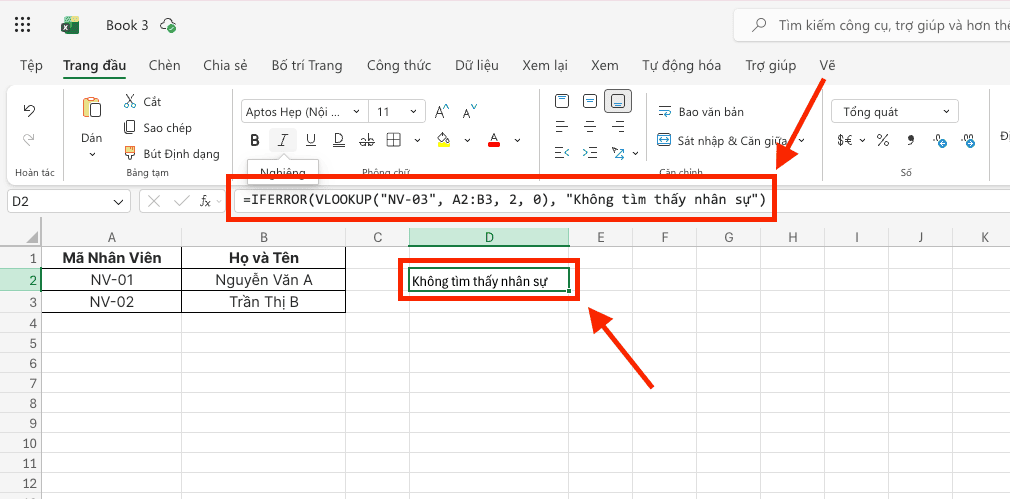Click Sát nhập & Căn giữa button
Viewport: 1010px width, 499px height.
[712, 141]
